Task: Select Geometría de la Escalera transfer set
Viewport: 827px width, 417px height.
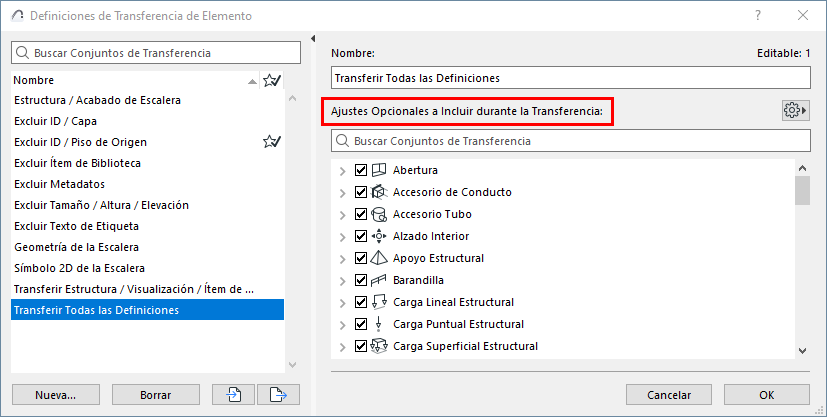Action: click(x=77, y=247)
